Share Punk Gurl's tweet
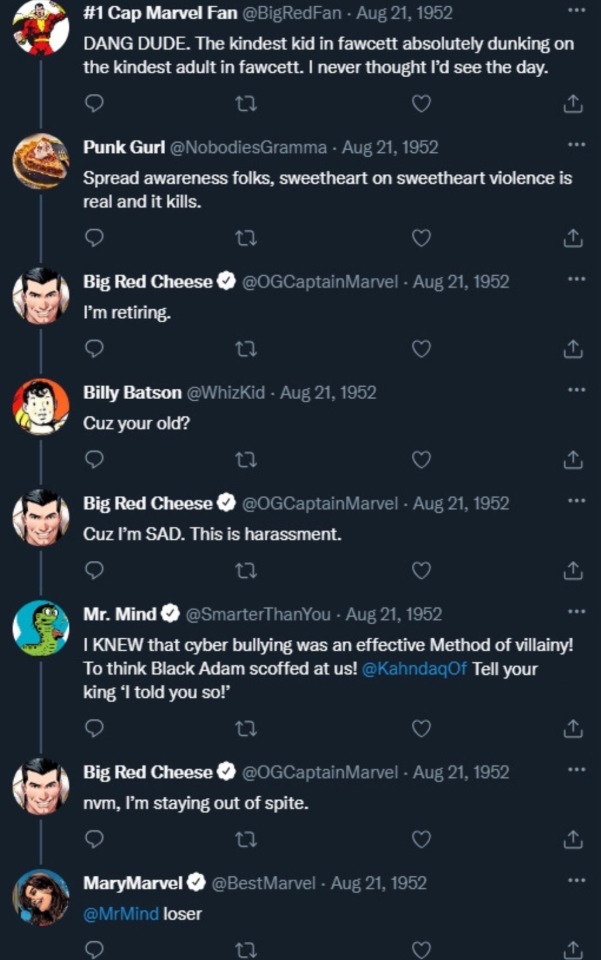 573,237
